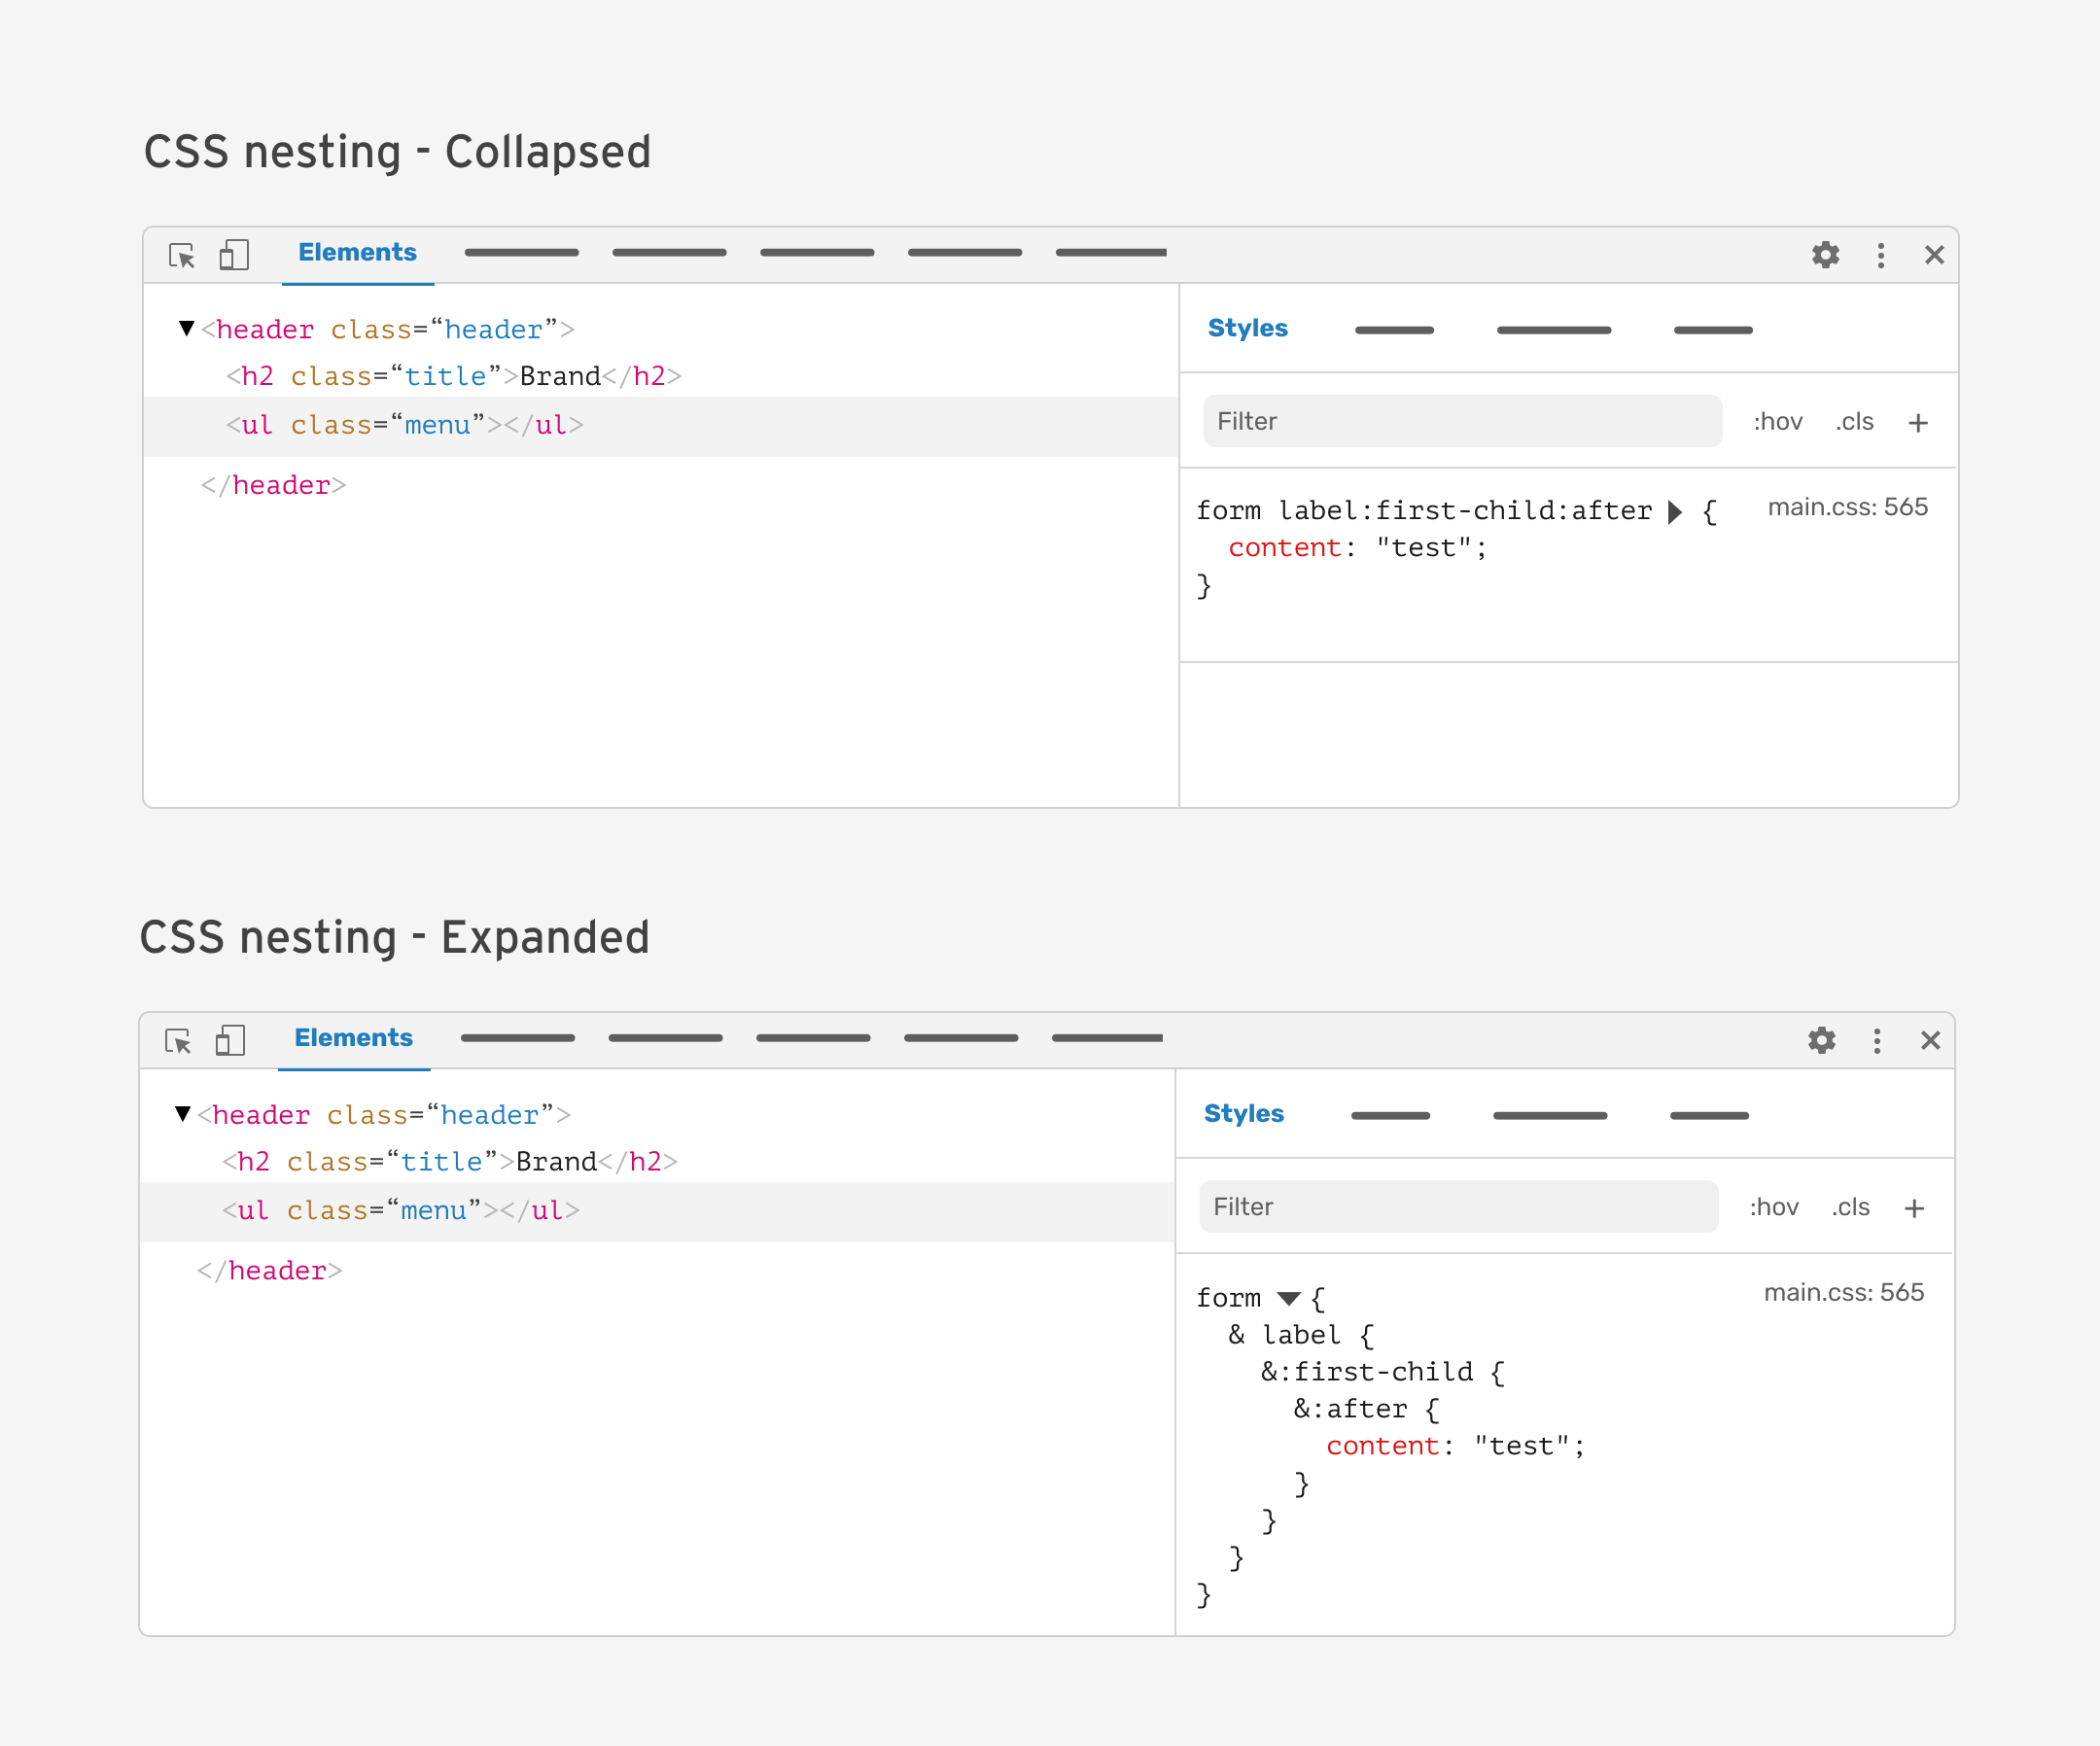Image resolution: width=2100 pixels, height=1746 pixels.
Task: Click inspect element picker in Collapsed panel
Action: coord(182,255)
